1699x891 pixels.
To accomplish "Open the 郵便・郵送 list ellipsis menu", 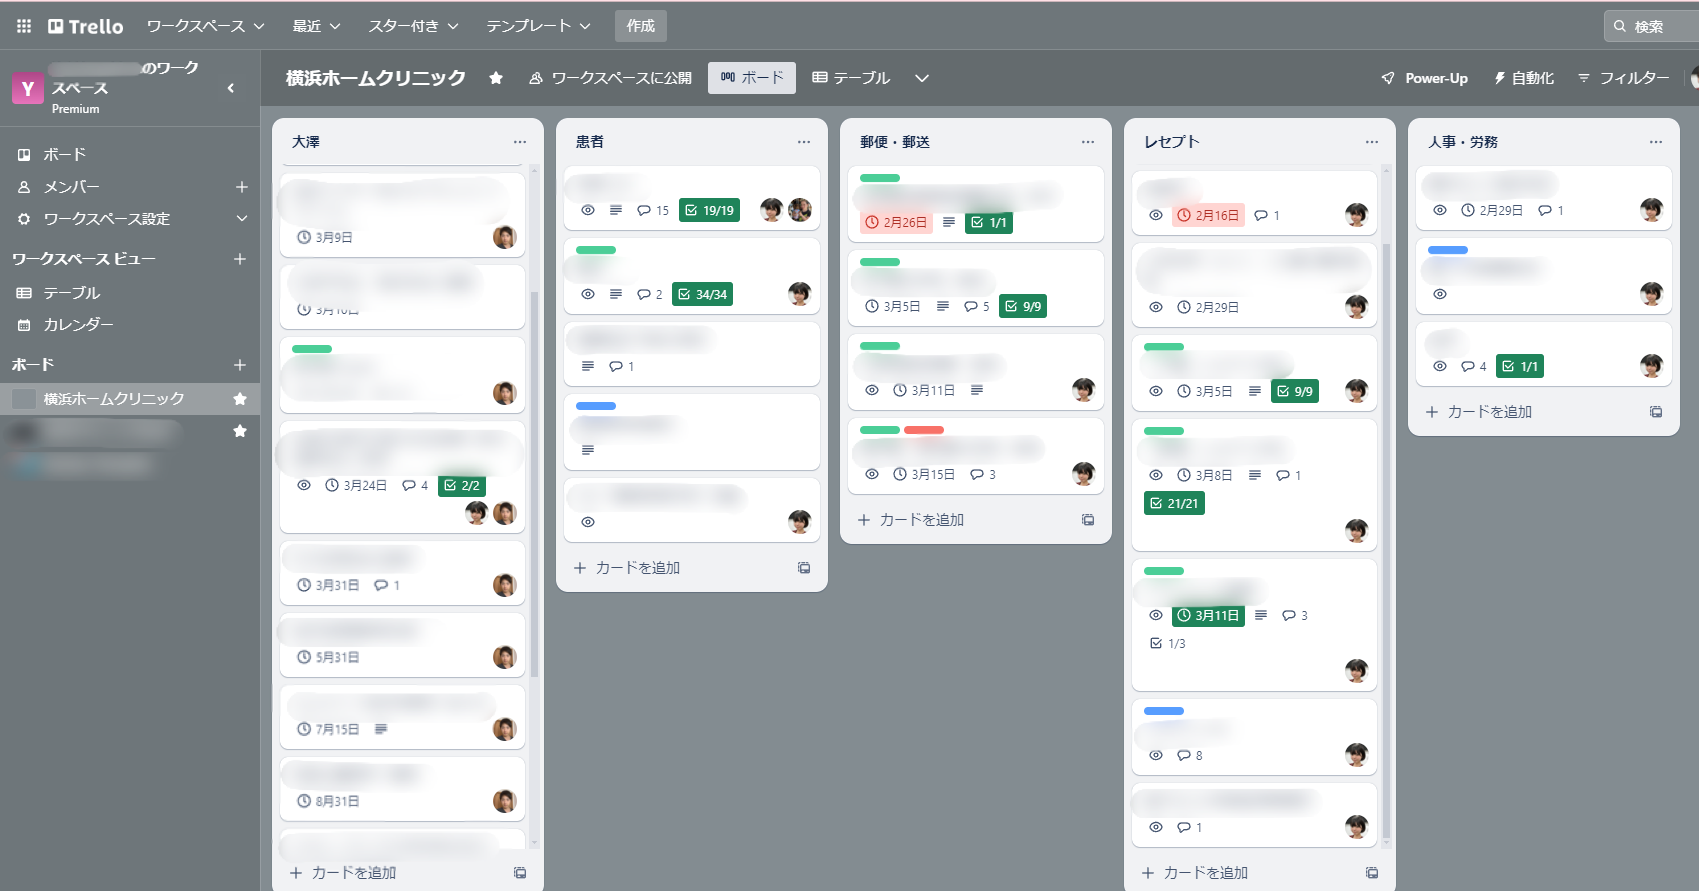I will [x=1088, y=142].
